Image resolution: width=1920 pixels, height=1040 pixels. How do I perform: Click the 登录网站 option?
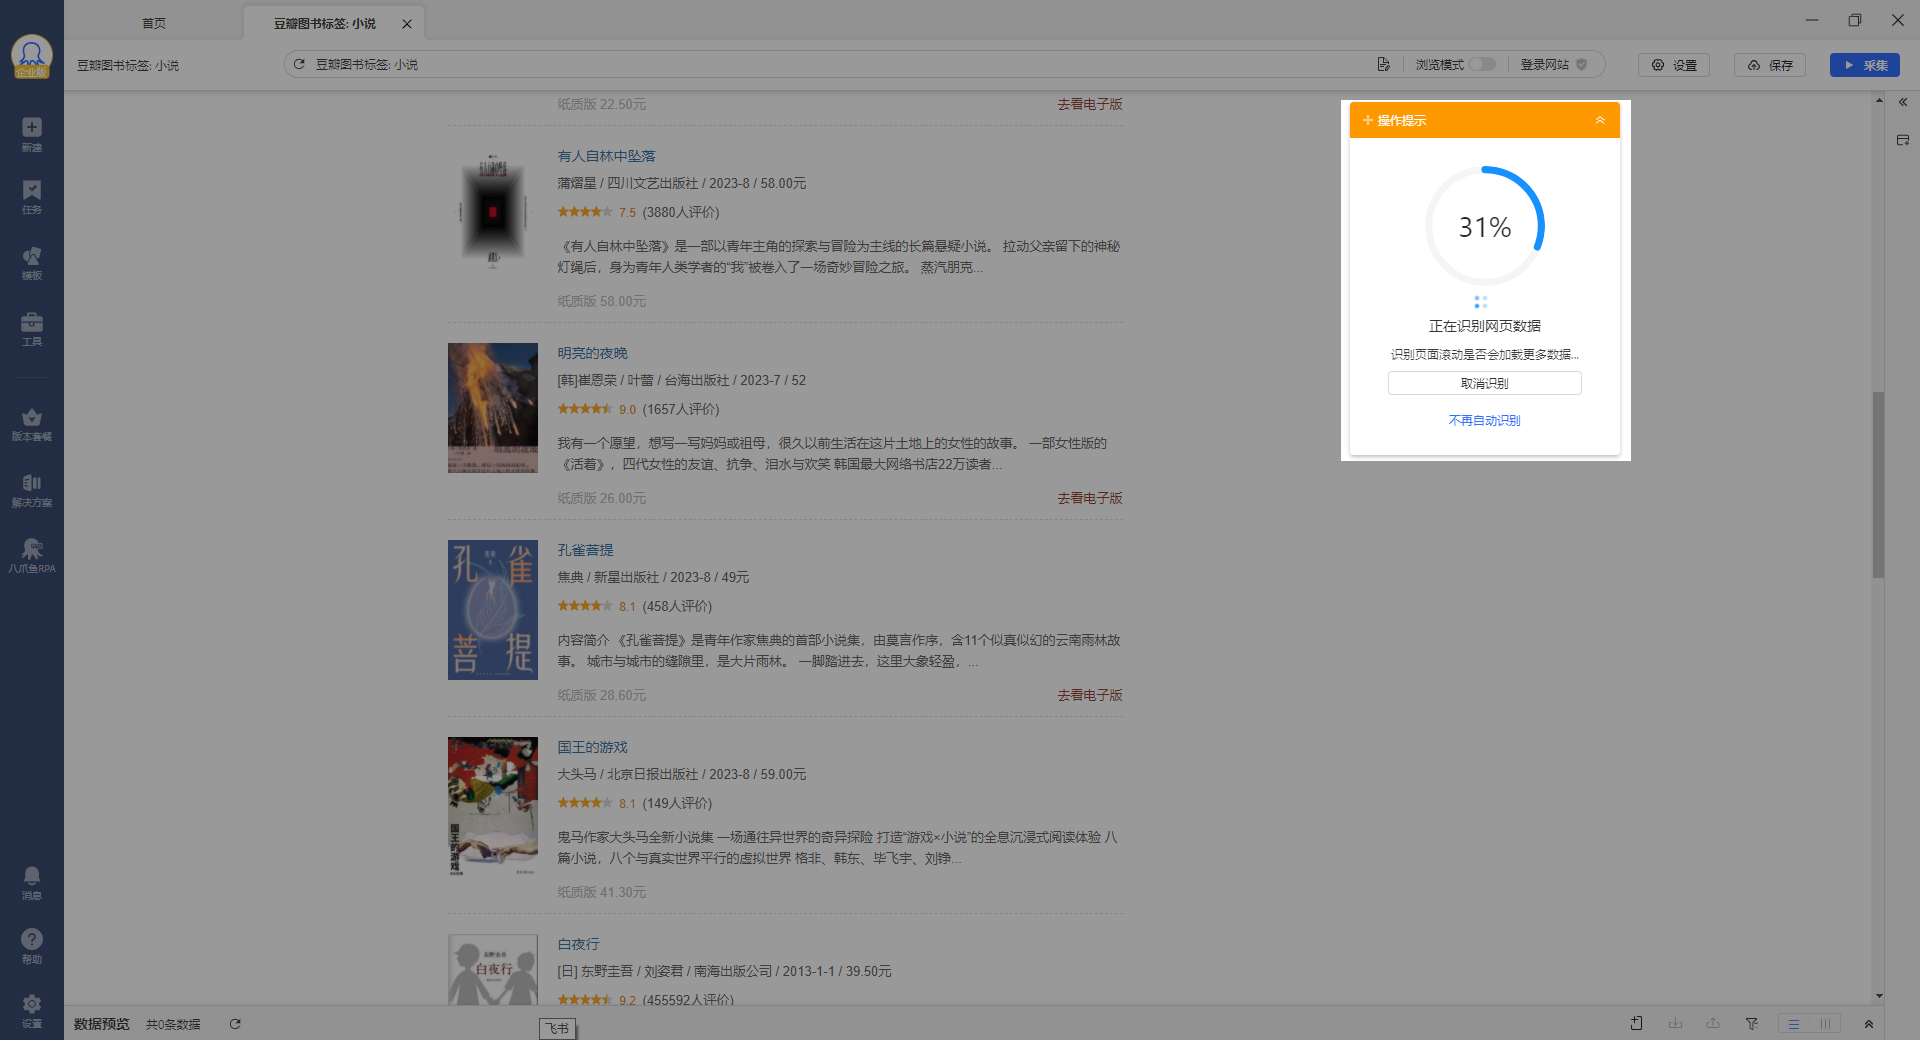pos(1545,64)
